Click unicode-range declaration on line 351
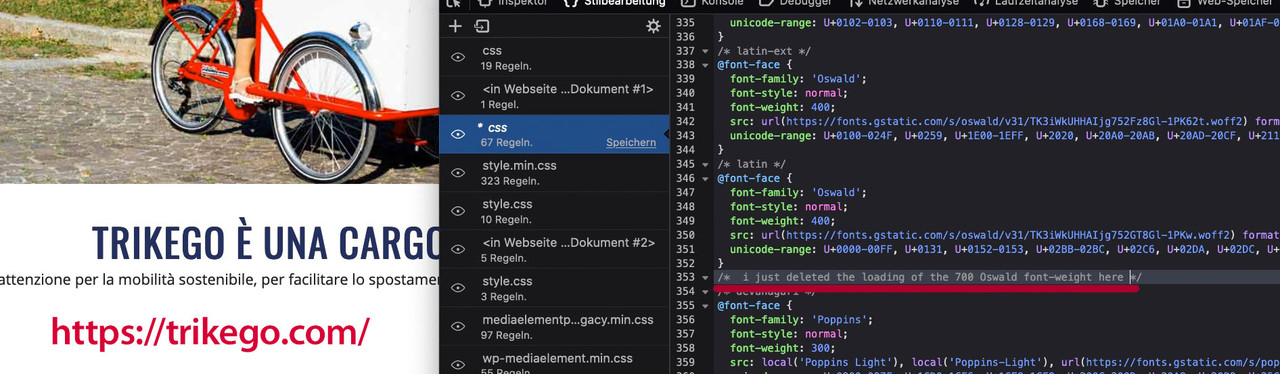 coord(1005,249)
